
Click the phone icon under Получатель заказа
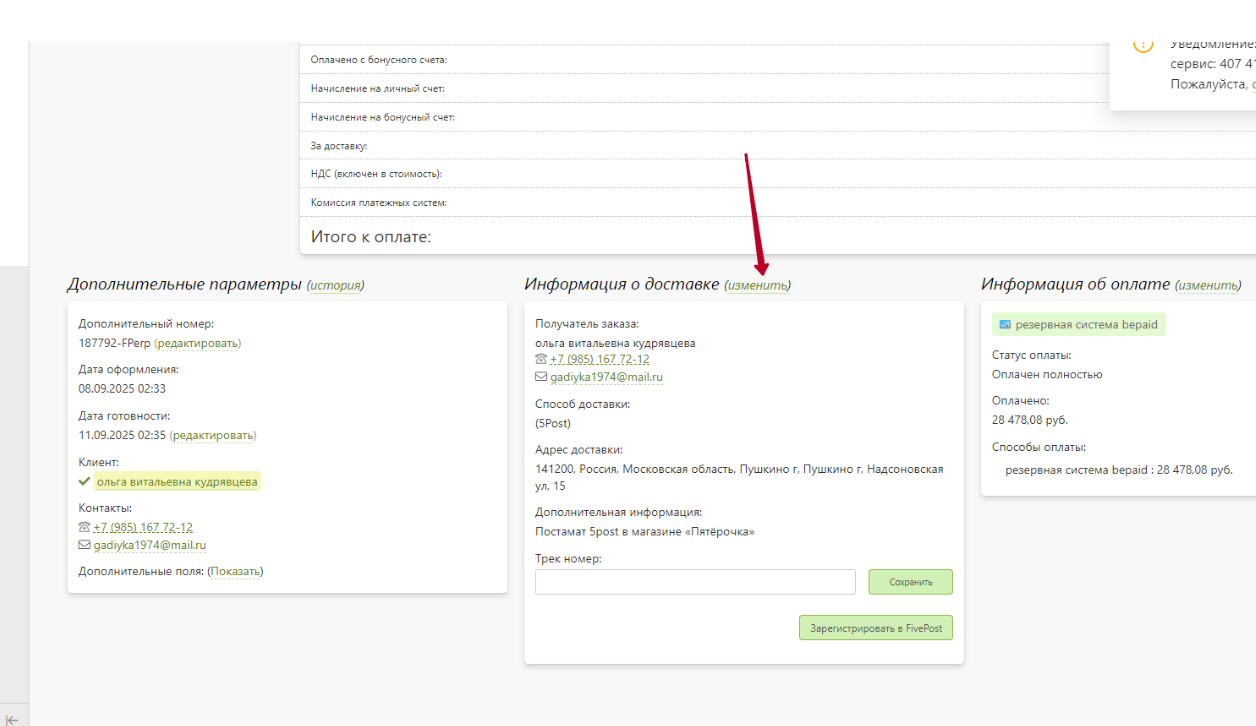coord(541,359)
